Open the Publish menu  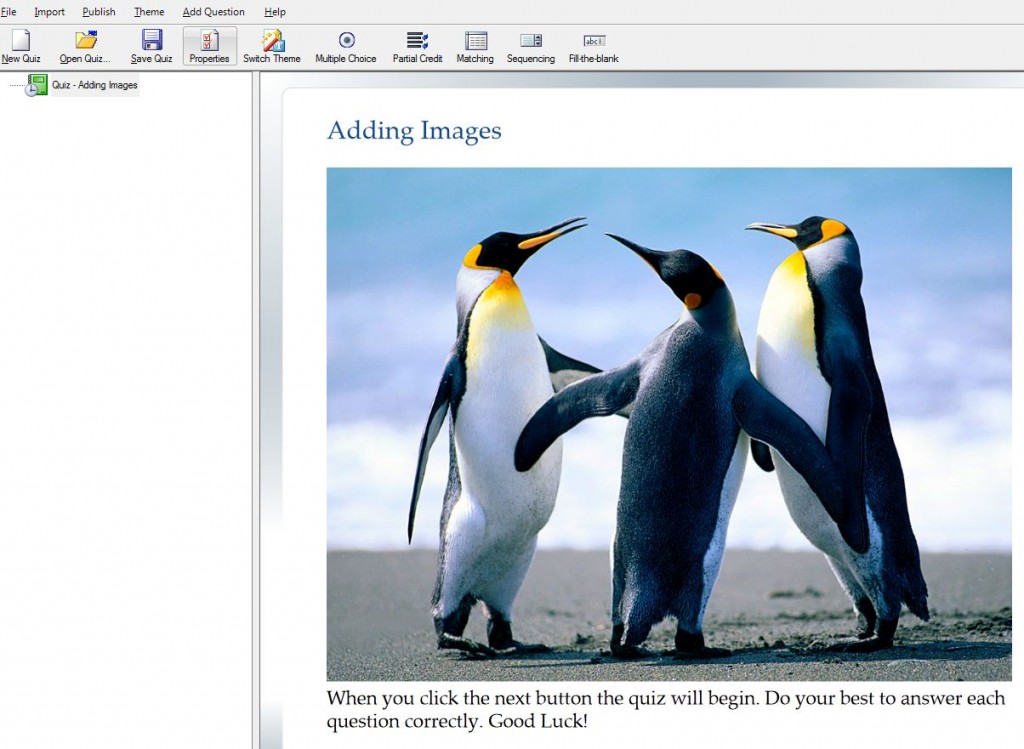[98, 11]
